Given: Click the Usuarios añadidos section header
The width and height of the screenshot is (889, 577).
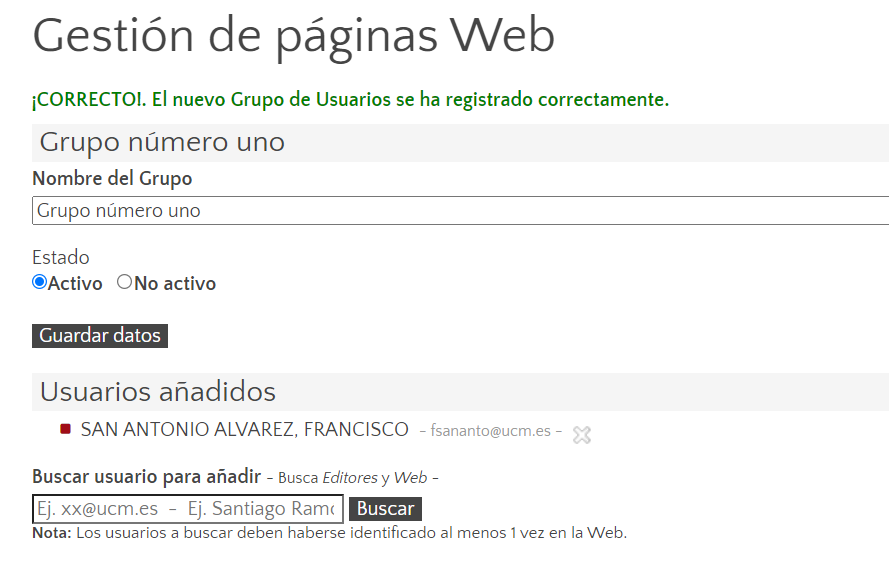Looking at the screenshot, I should coord(157,392).
